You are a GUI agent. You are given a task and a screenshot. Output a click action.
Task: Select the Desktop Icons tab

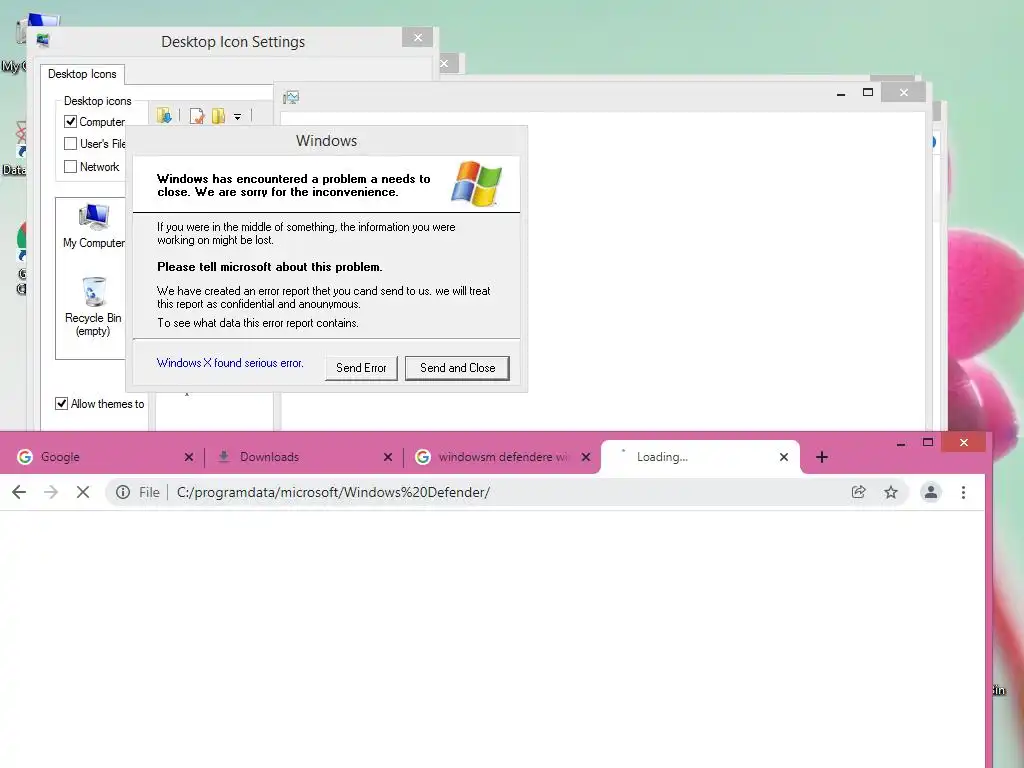[x=82, y=74]
